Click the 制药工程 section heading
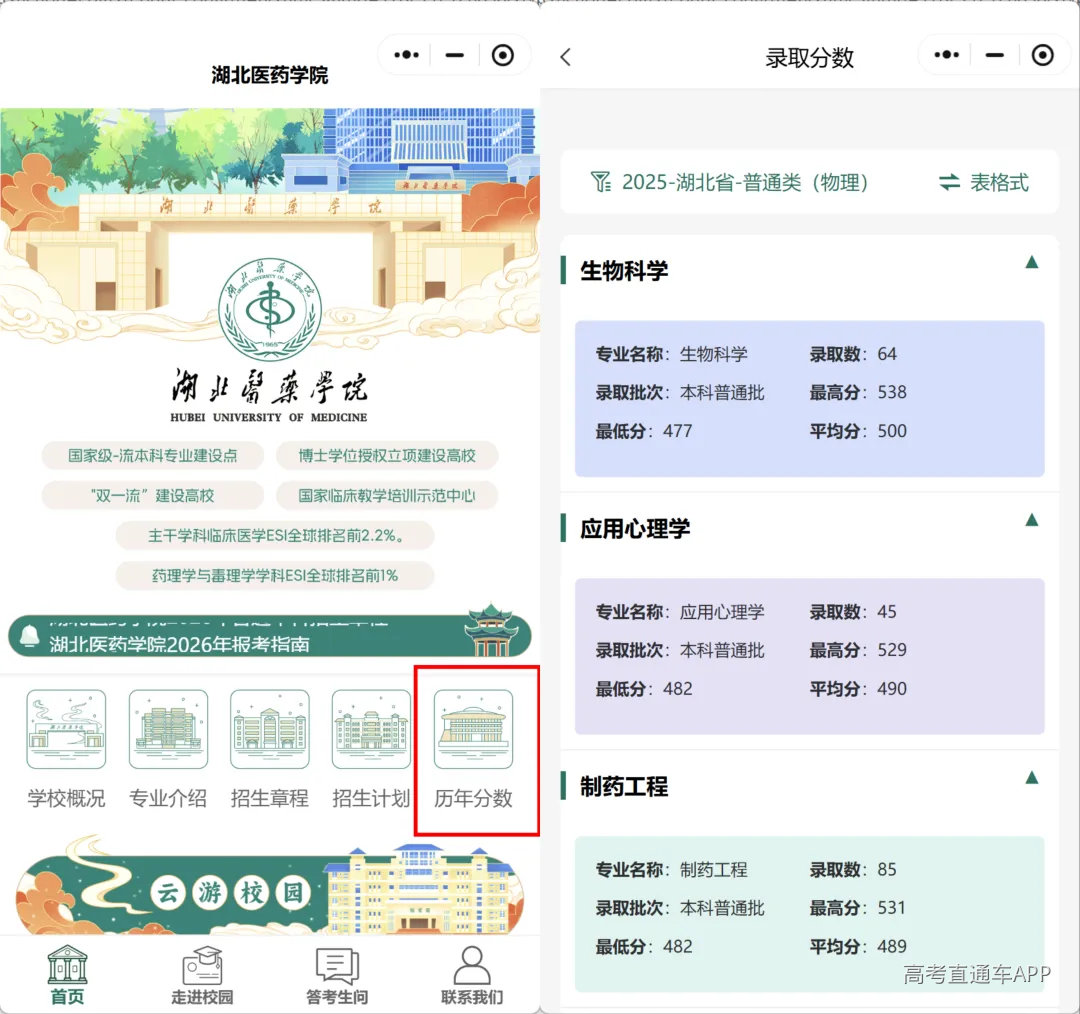This screenshot has width=1080, height=1014. point(624,786)
